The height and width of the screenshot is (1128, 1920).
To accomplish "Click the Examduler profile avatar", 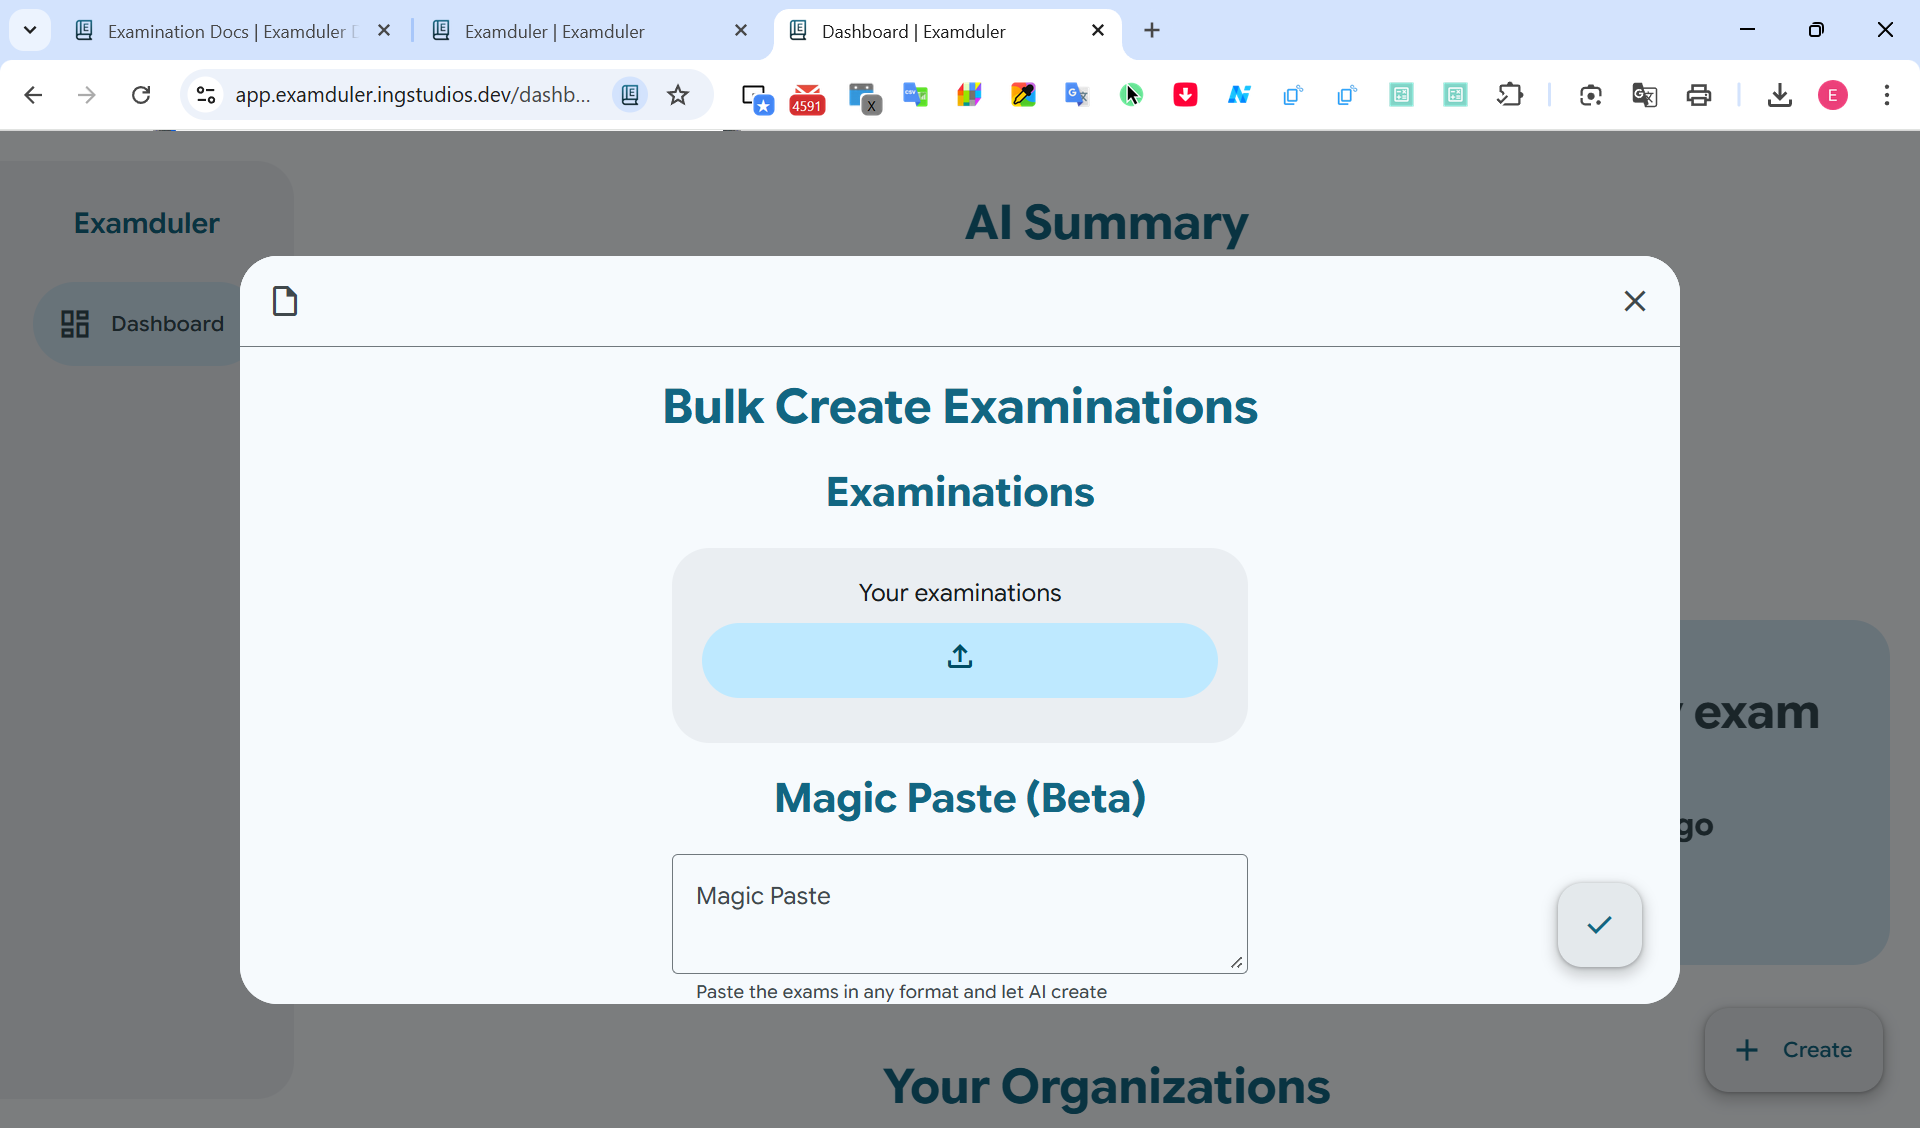I will click(x=1834, y=95).
